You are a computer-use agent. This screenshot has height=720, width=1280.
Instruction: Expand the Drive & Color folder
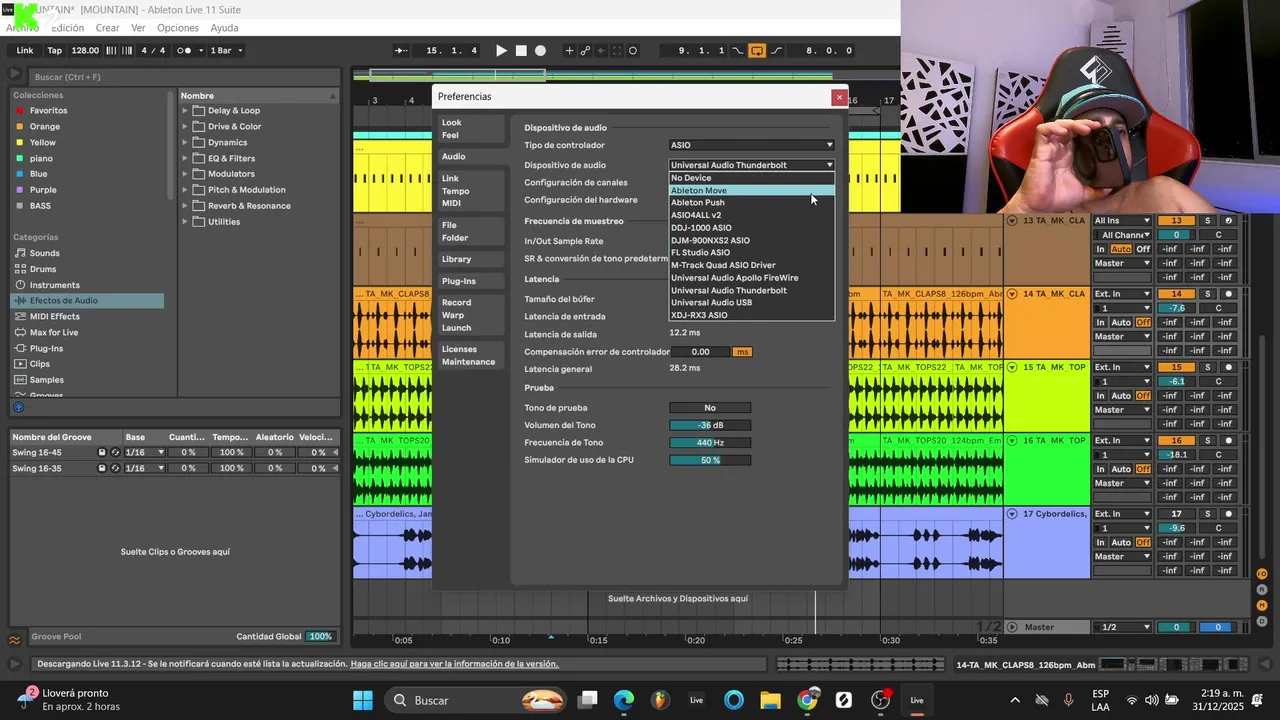point(186,127)
